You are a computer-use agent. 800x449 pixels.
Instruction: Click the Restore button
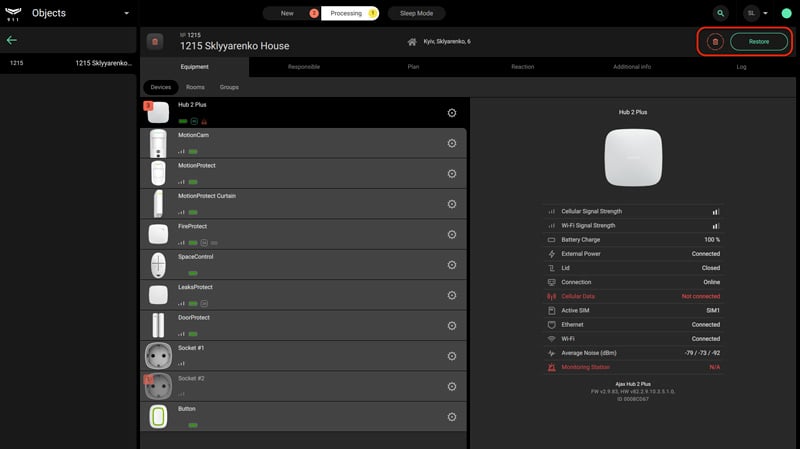click(759, 42)
